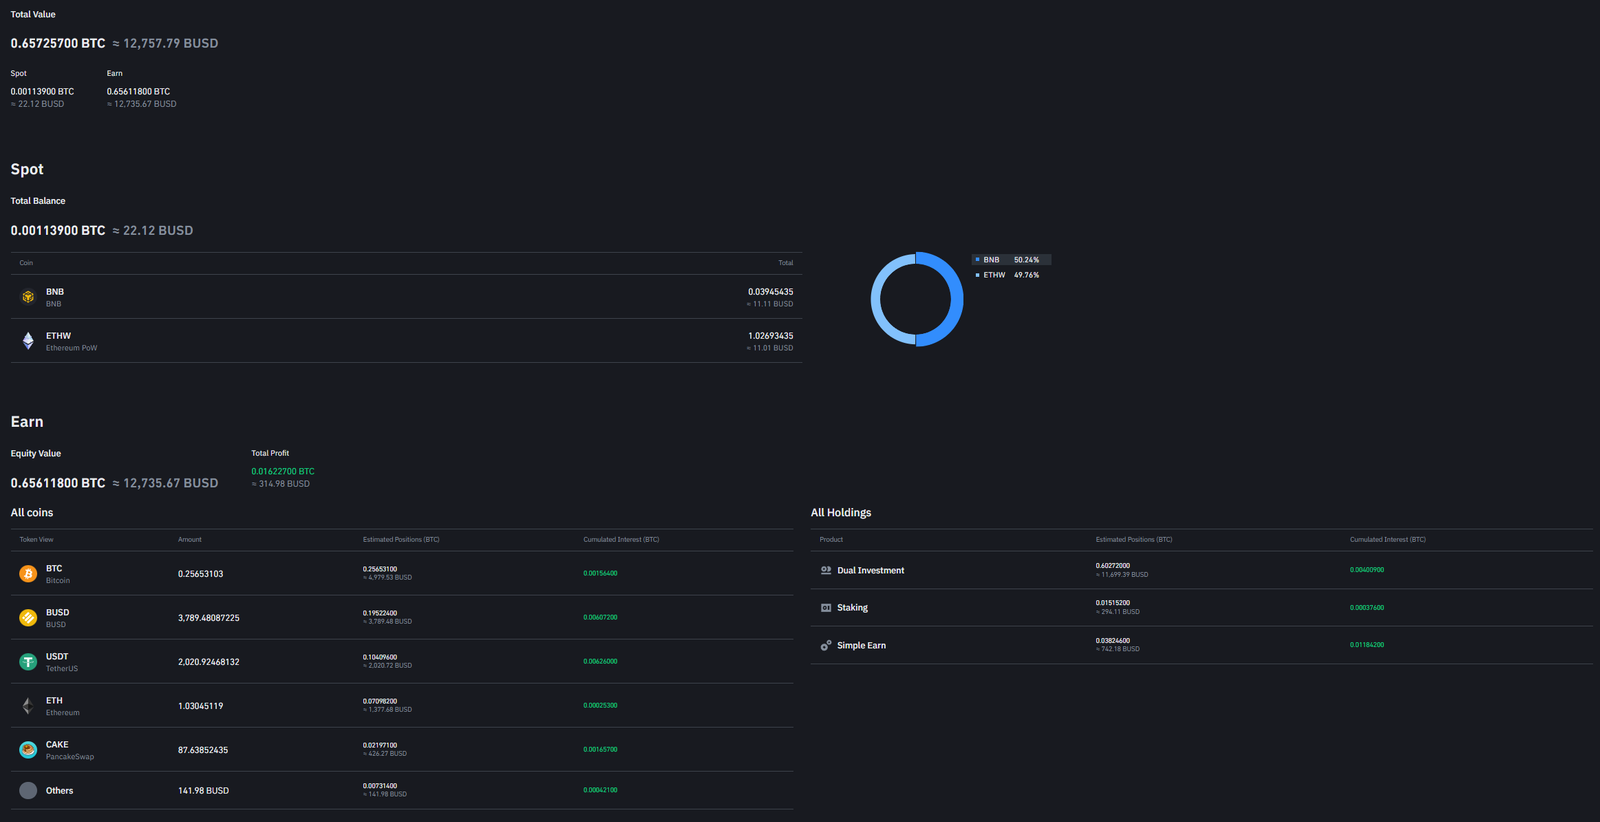Viewport: 1600px width, 822px height.
Task: Click the gray Others circle icon
Action: pos(28,791)
